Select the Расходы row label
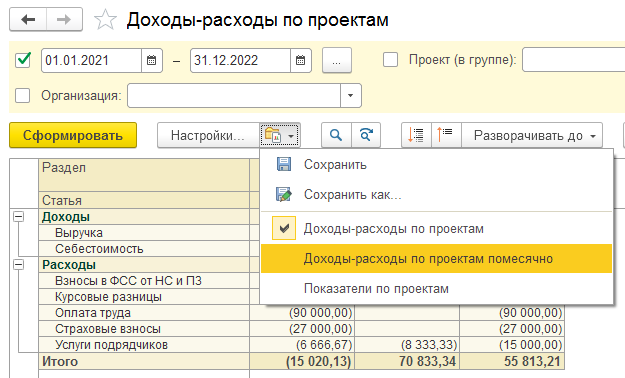 click(x=144, y=265)
